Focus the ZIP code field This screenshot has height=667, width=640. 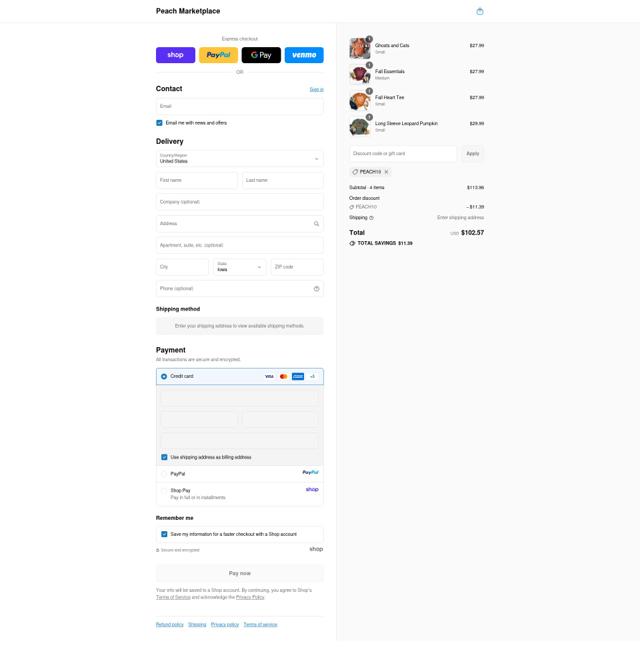(297, 267)
